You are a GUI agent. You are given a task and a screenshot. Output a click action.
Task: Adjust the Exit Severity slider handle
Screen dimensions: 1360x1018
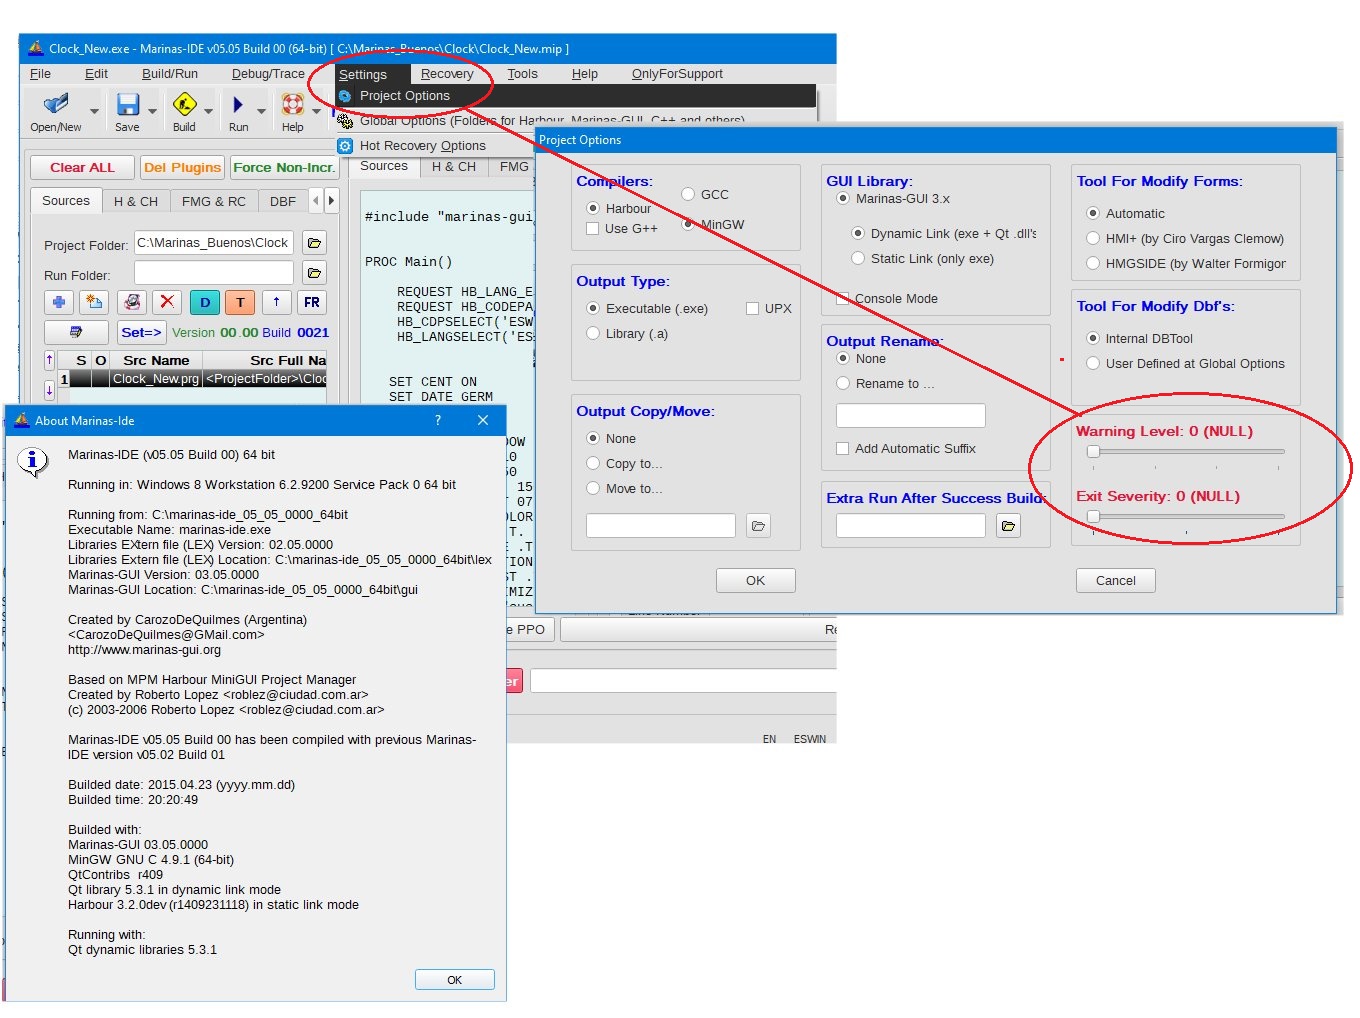coord(1093,516)
